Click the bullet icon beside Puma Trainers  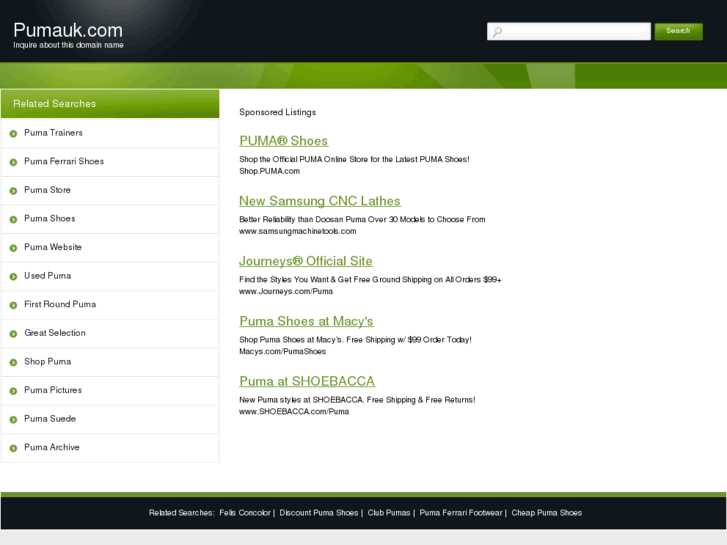click(x=13, y=134)
